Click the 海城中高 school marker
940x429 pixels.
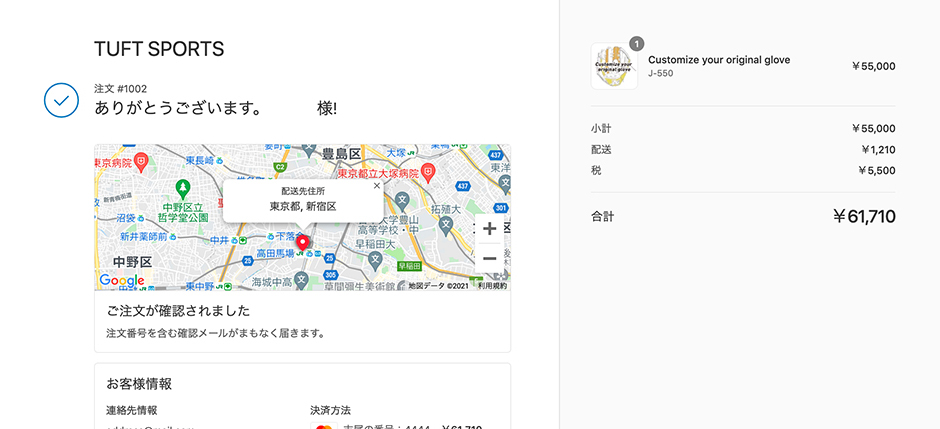coord(302,279)
